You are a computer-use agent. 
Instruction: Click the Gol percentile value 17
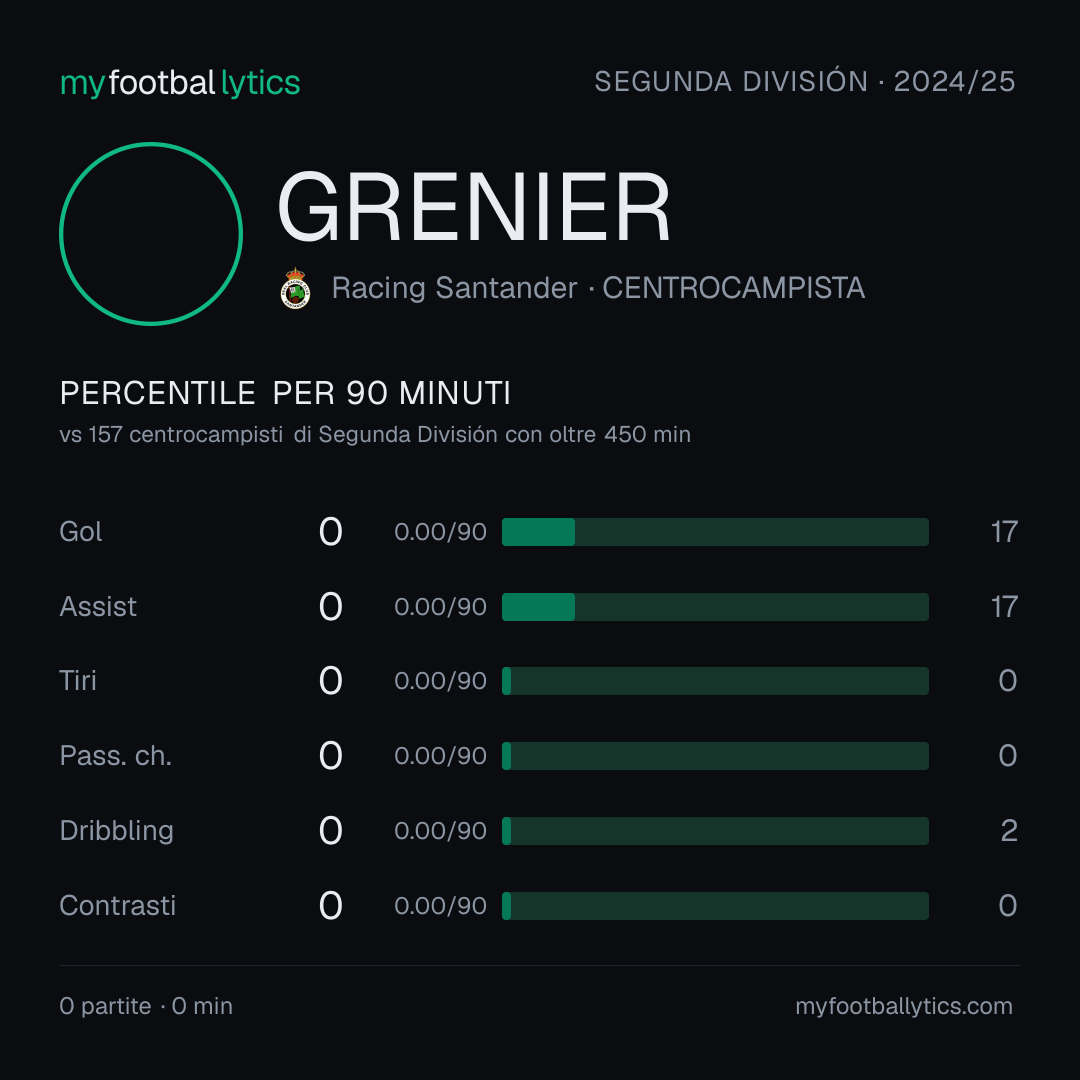(x=1004, y=532)
